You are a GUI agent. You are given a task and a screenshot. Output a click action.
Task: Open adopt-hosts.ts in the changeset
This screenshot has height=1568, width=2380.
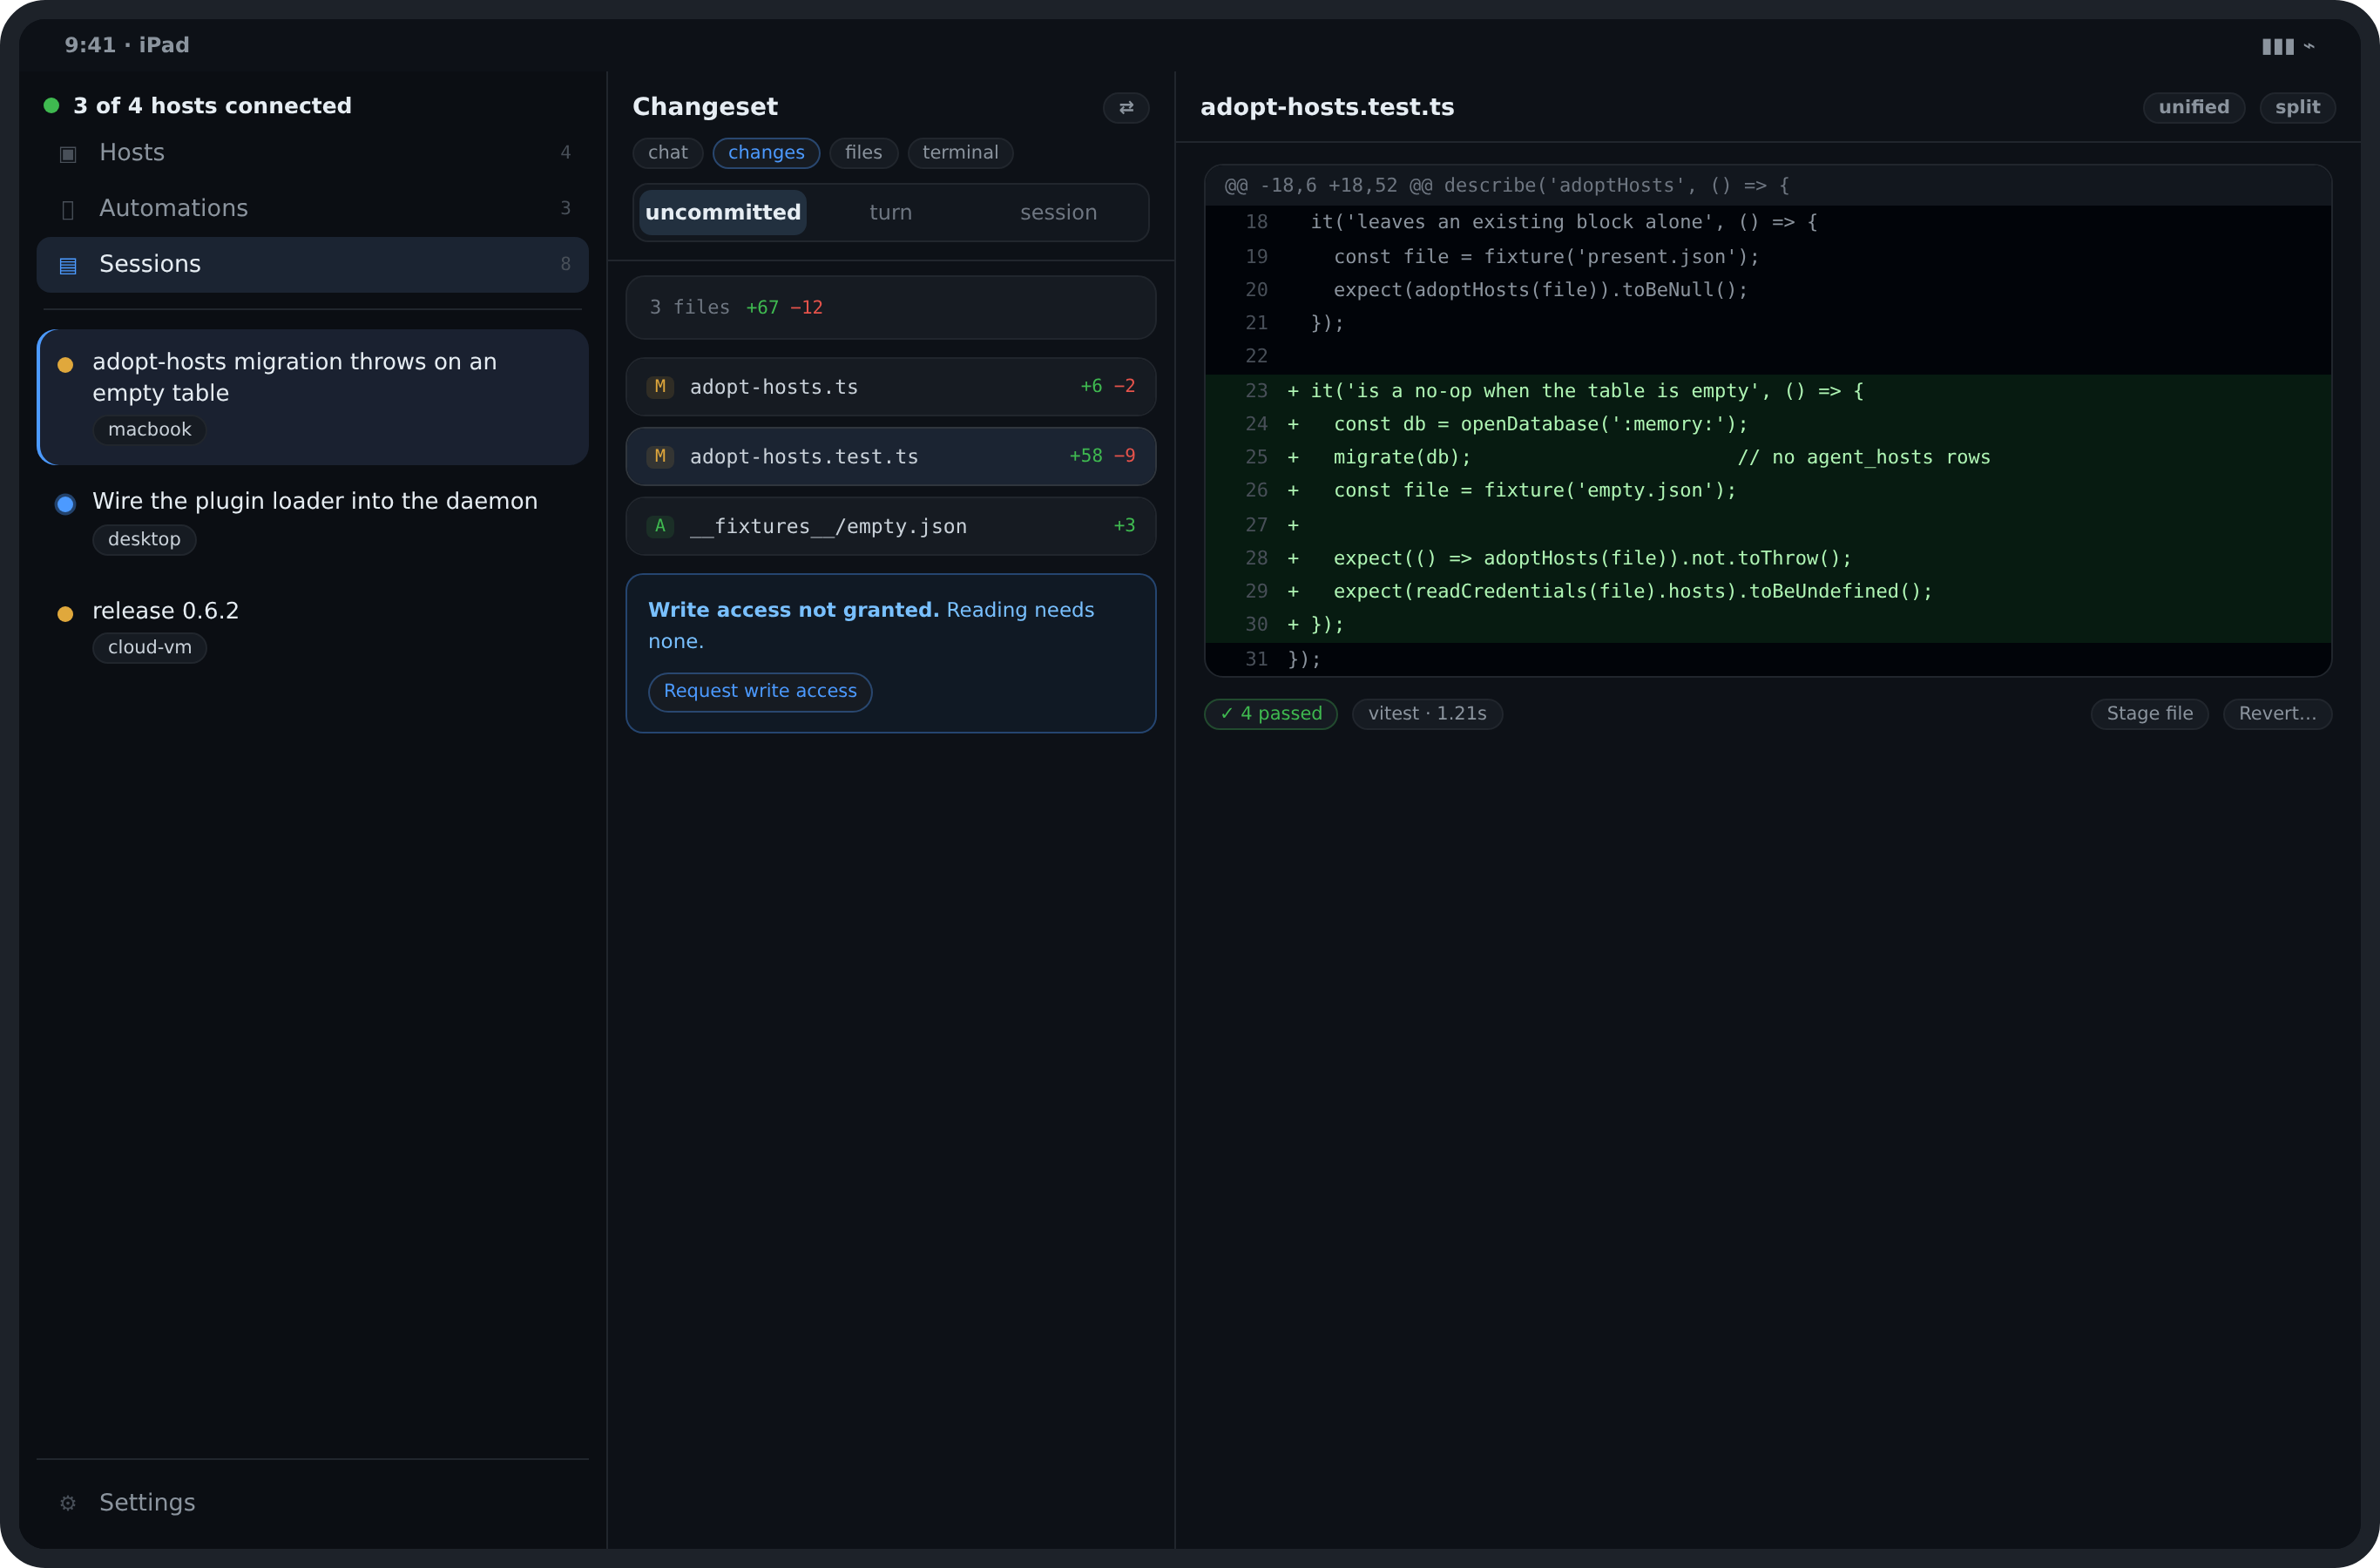[891, 387]
